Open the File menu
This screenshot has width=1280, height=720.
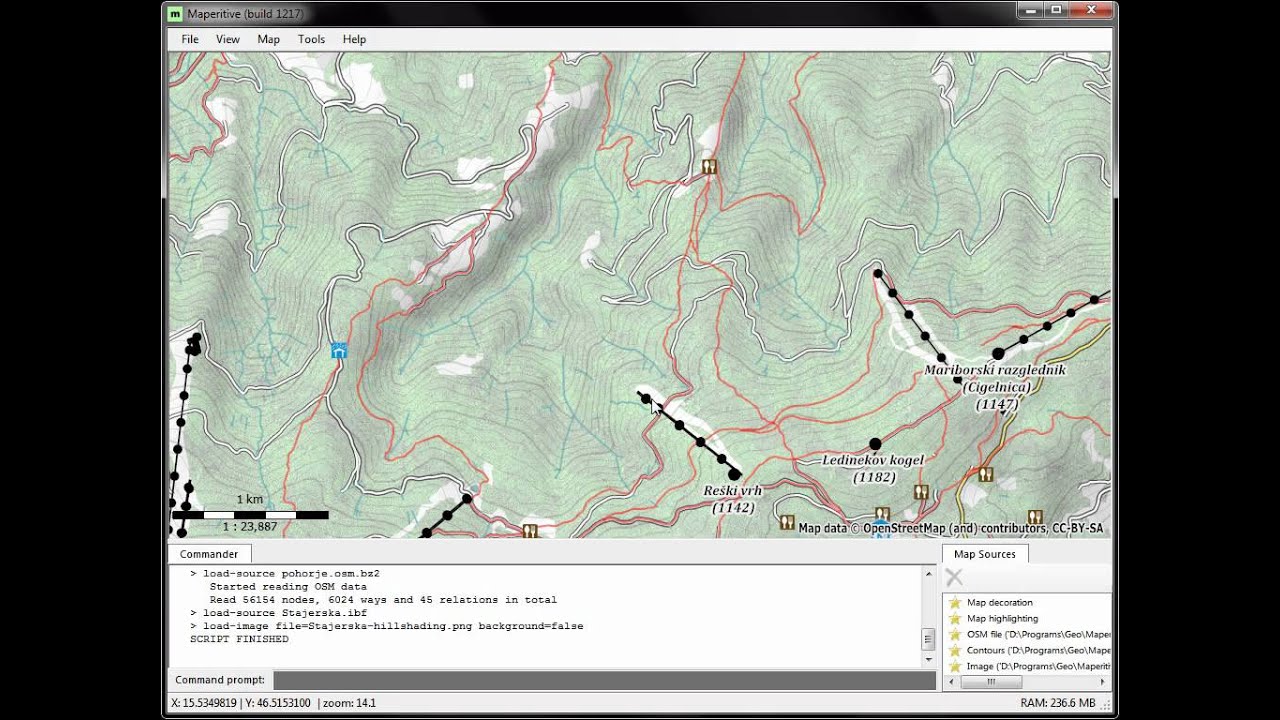[x=190, y=39]
